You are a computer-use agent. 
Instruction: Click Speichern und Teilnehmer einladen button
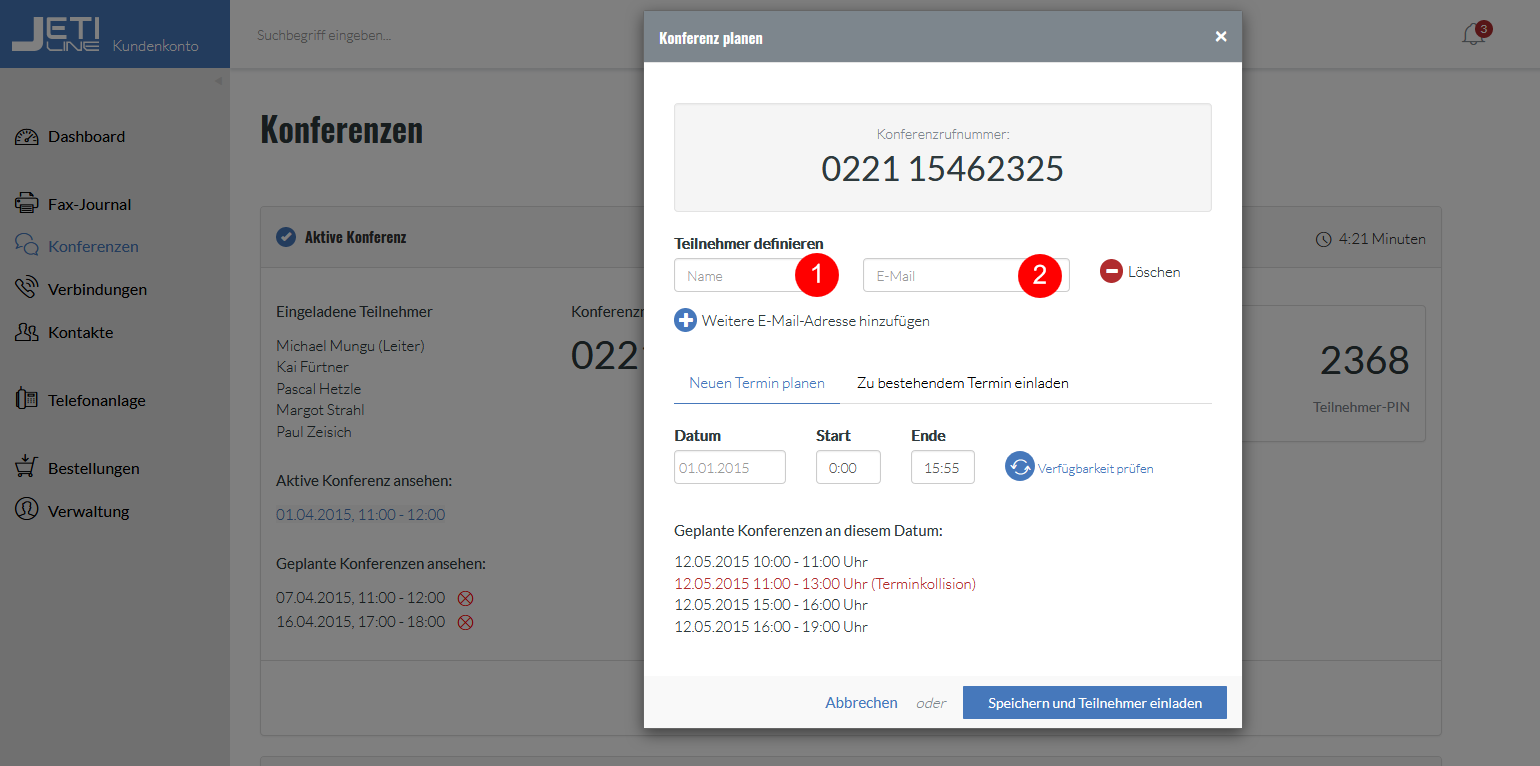pyautogui.click(x=1095, y=703)
